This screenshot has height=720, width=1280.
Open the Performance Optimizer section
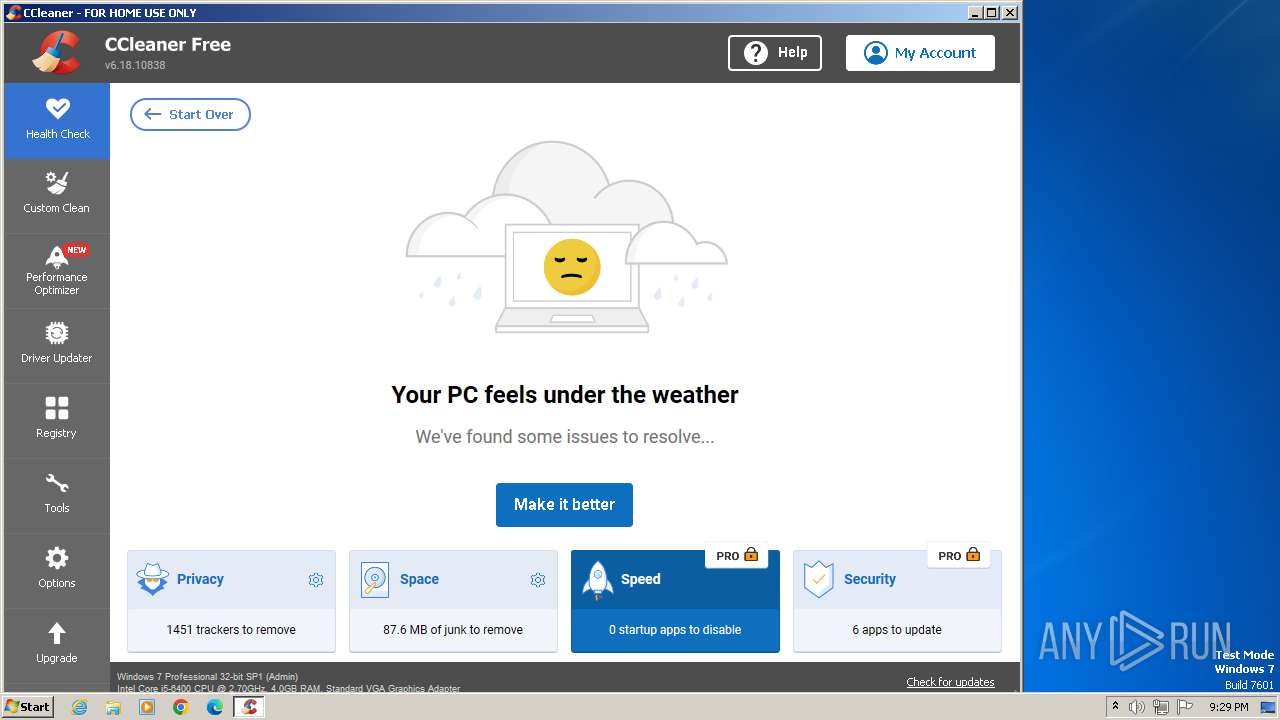point(57,270)
